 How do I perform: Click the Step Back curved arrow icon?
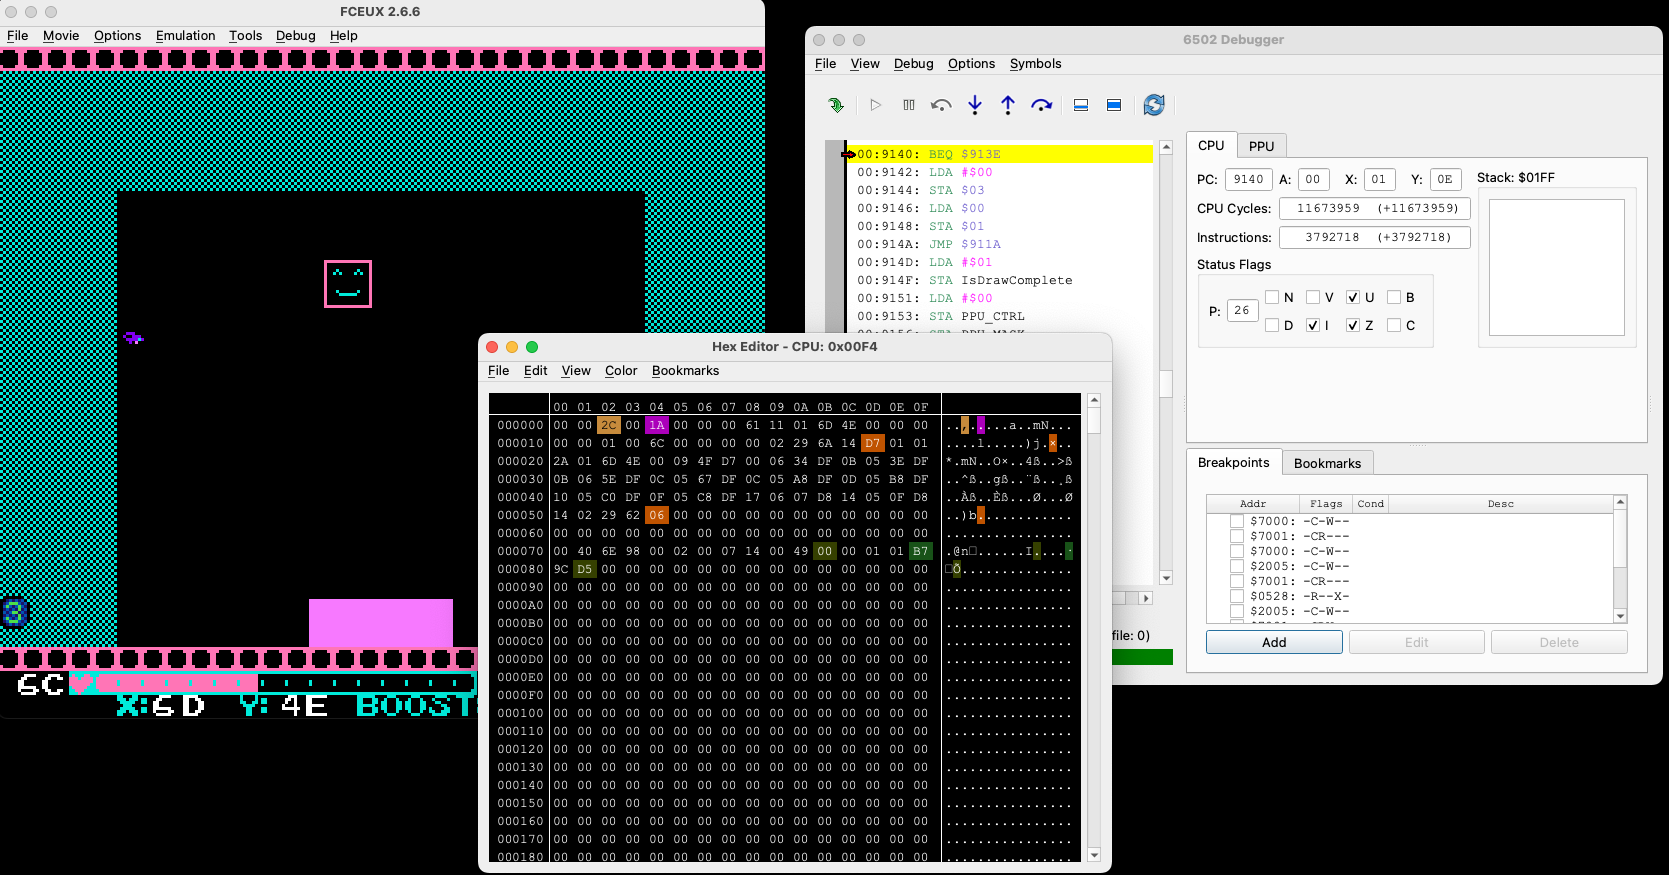pos(941,105)
